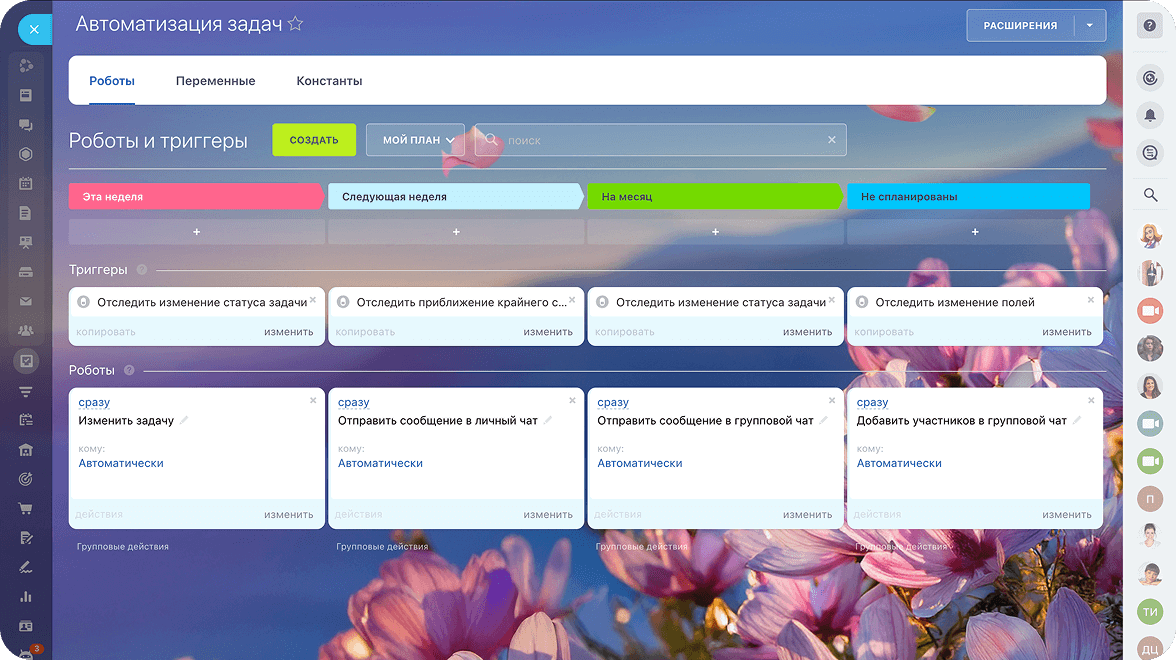Open the notifications bell icon
1176x660 pixels.
pos(1150,116)
